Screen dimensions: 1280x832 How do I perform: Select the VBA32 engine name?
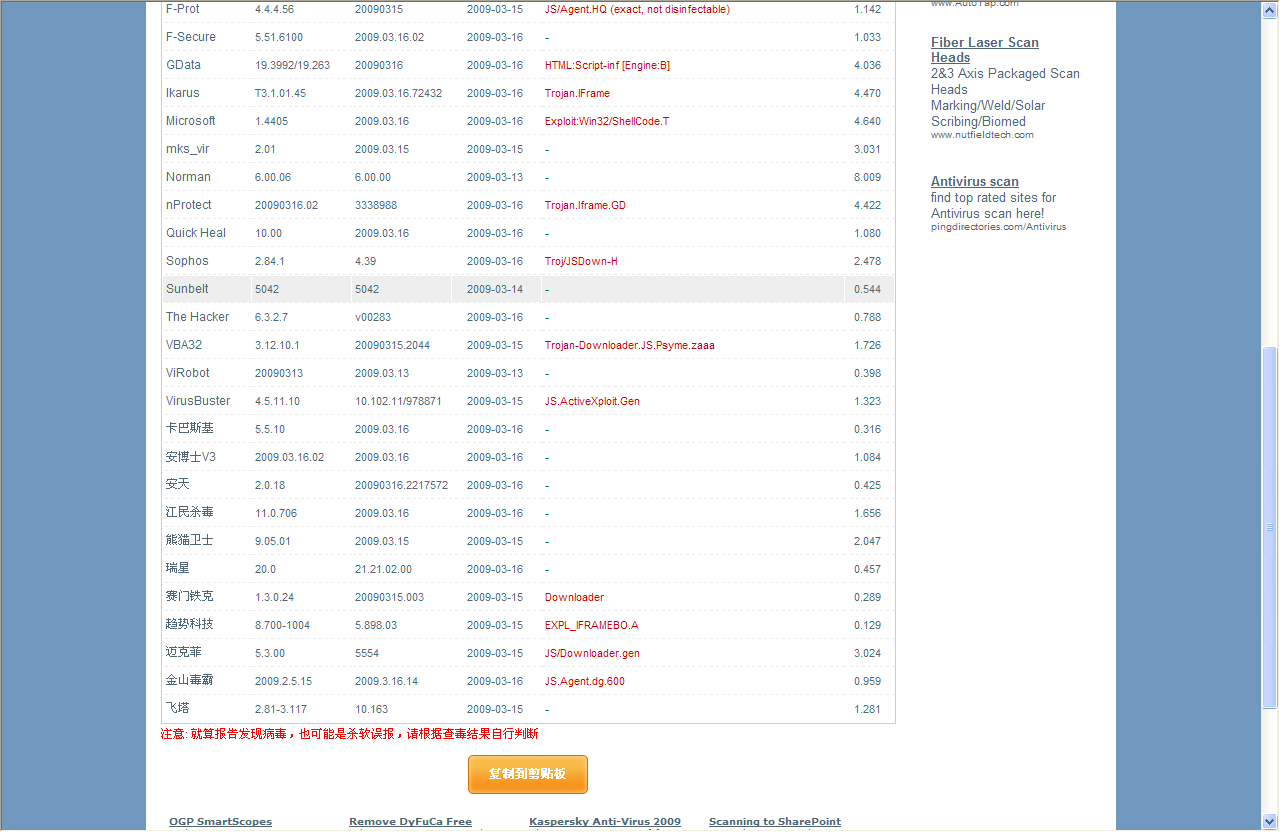click(184, 345)
